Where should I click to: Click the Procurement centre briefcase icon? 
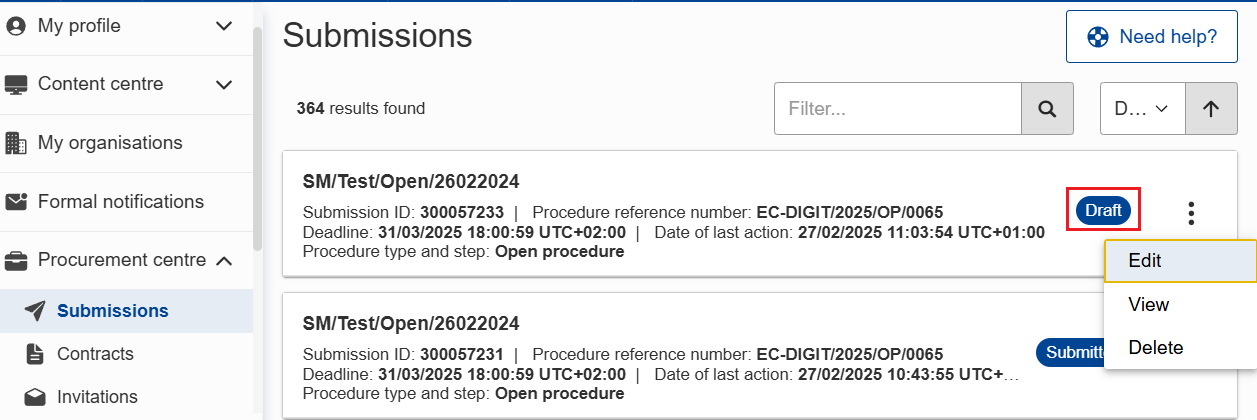coord(16,261)
